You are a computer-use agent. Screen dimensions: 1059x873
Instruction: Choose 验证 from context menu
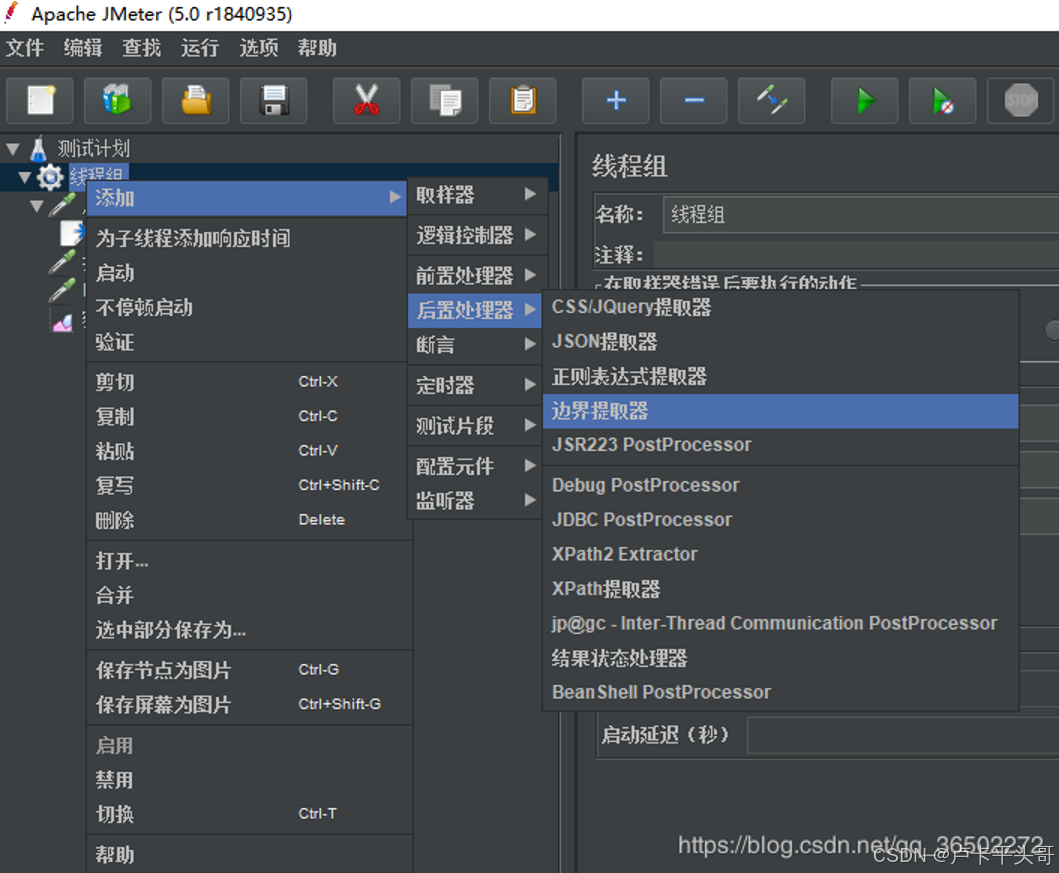click(247, 342)
